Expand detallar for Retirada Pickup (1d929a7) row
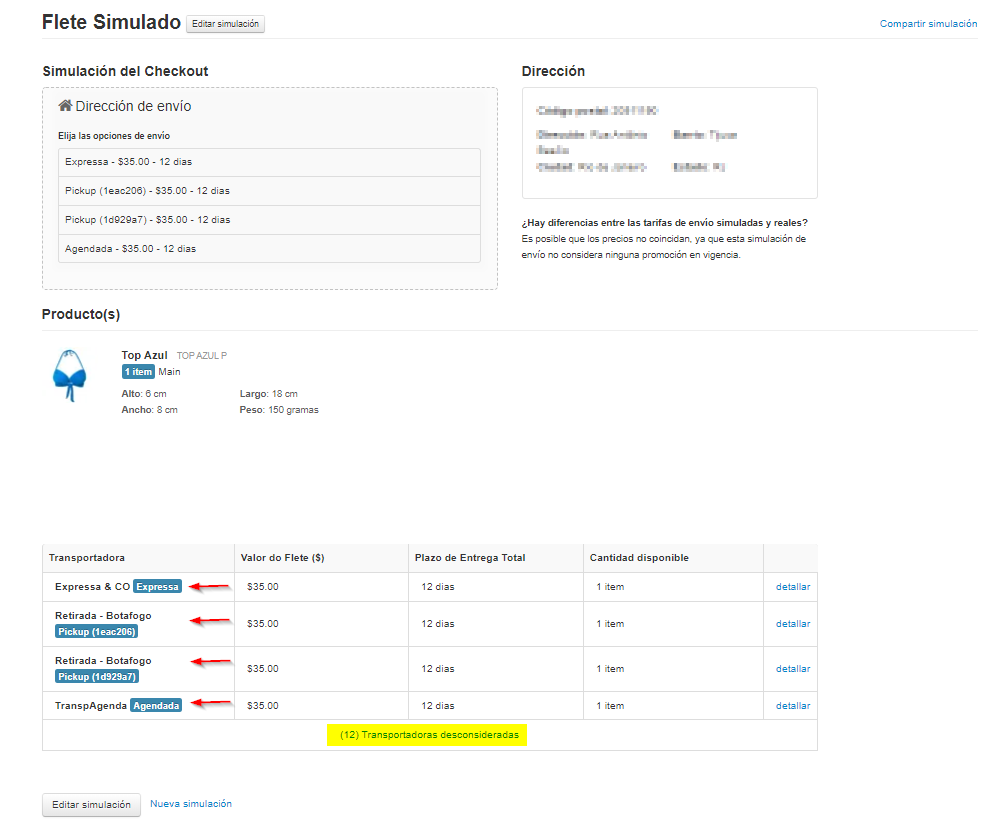 pos(793,669)
